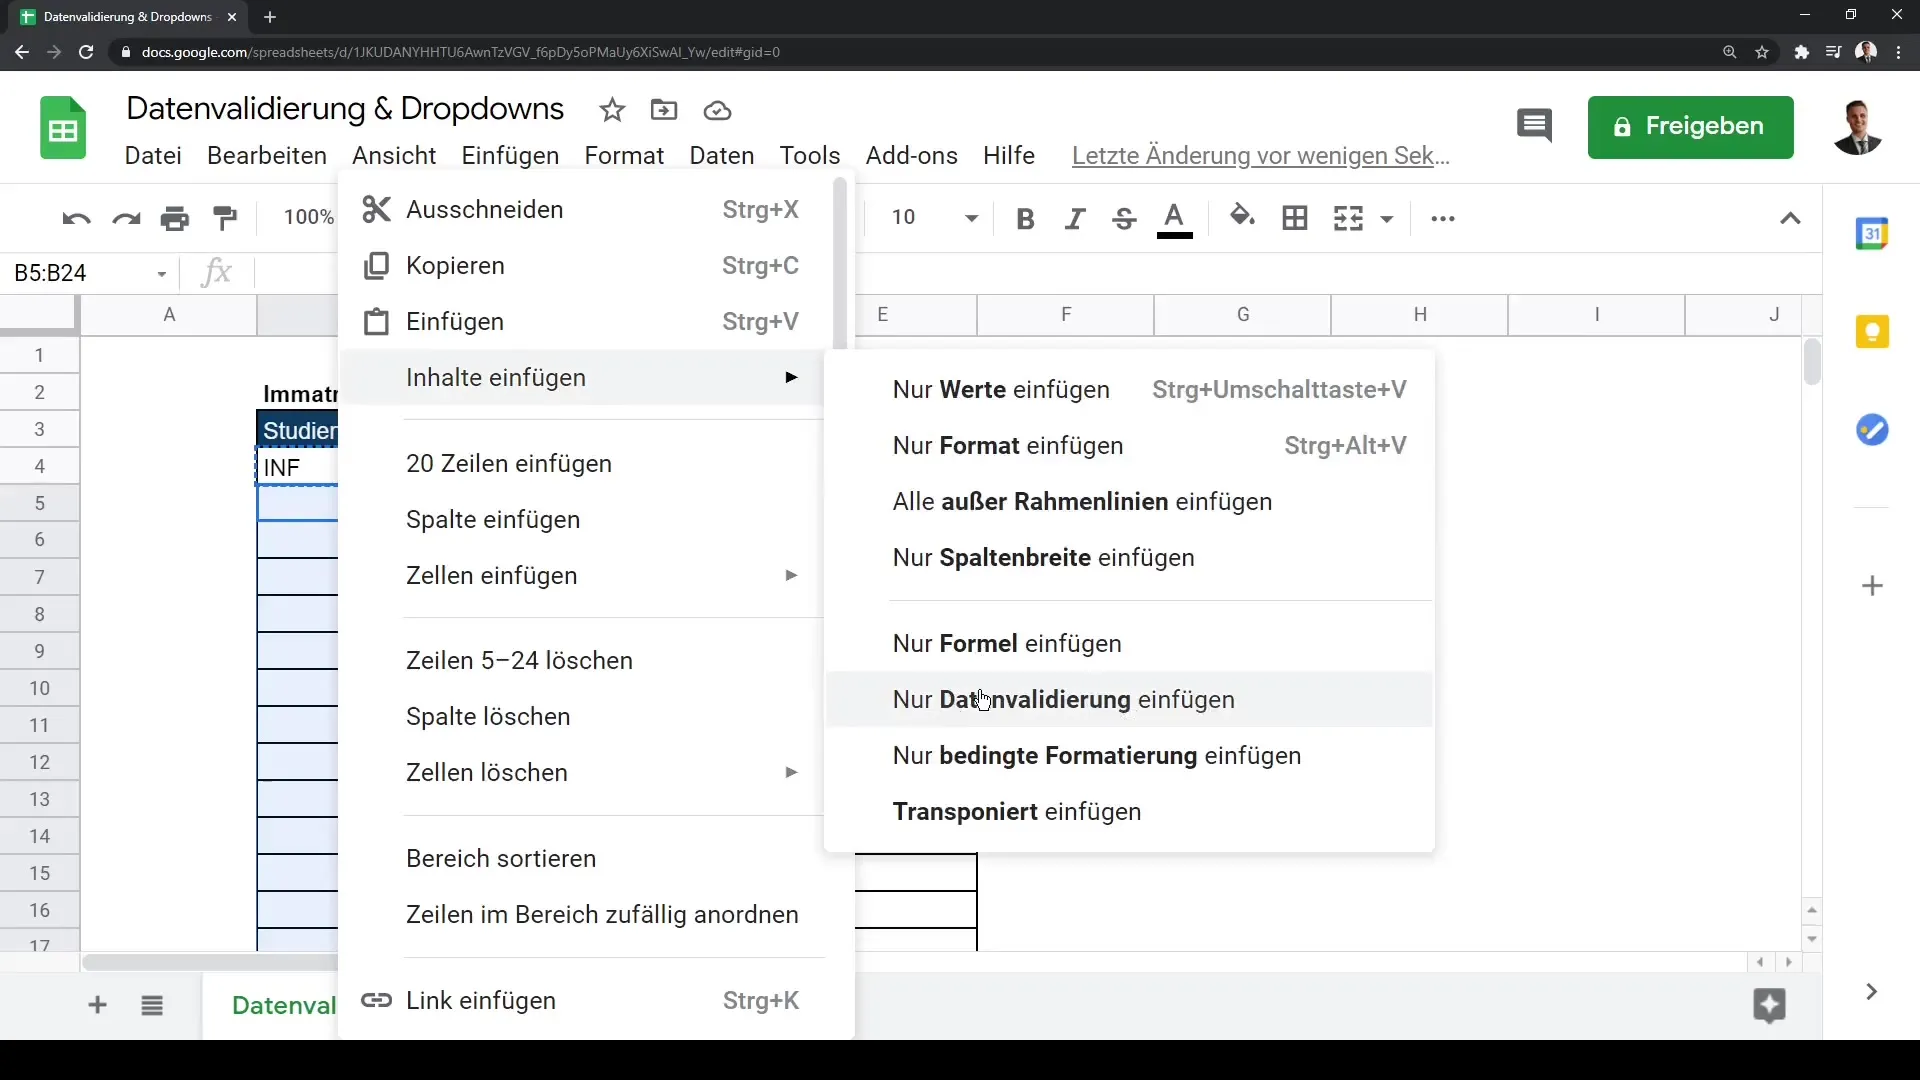Viewport: 1920px width, 1080px height.
Task: Open the comment history icon
Action: pyautogui.click(x=1534, y=127)
